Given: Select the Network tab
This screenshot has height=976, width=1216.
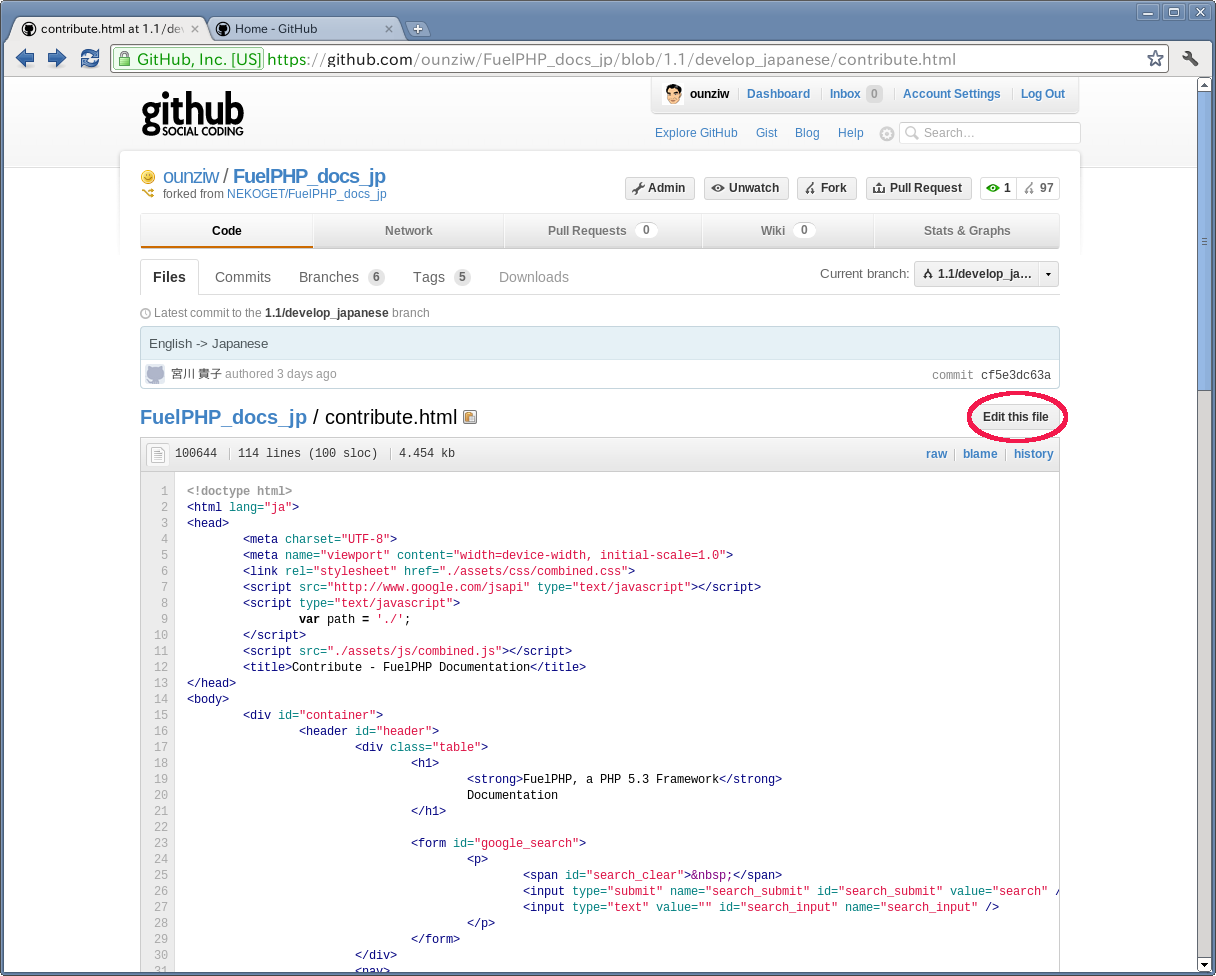Looking at the screenshot, I should tap(409, 231).
